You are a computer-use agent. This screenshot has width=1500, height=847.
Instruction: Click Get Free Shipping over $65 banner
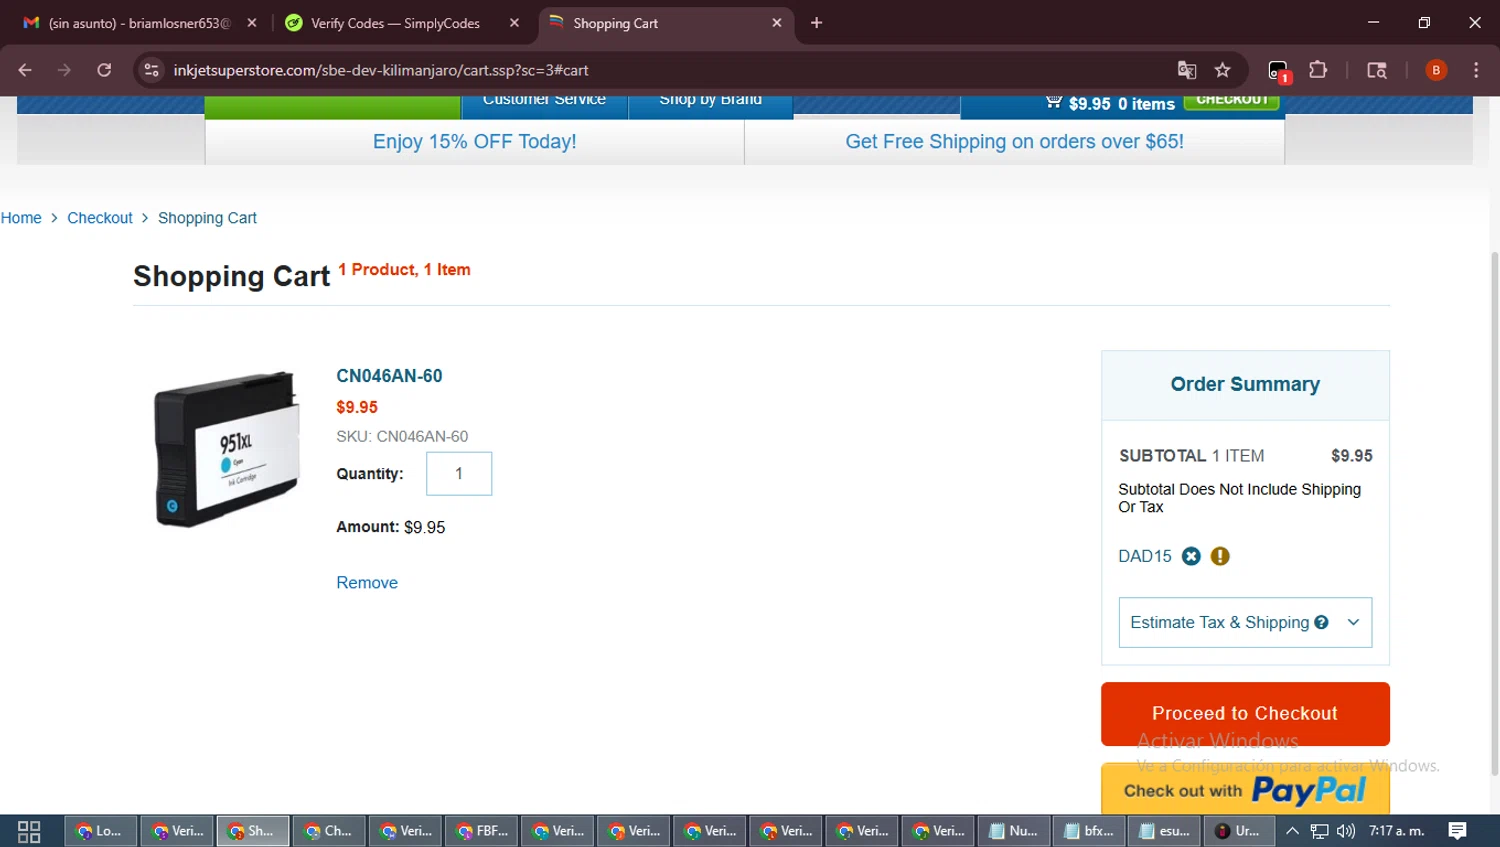click(x=1014, y=142)
